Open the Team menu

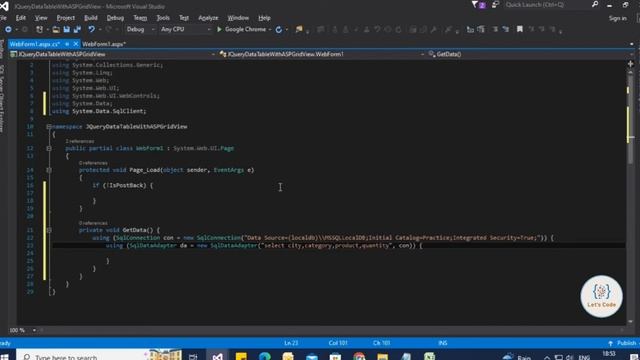pos(140,18)
